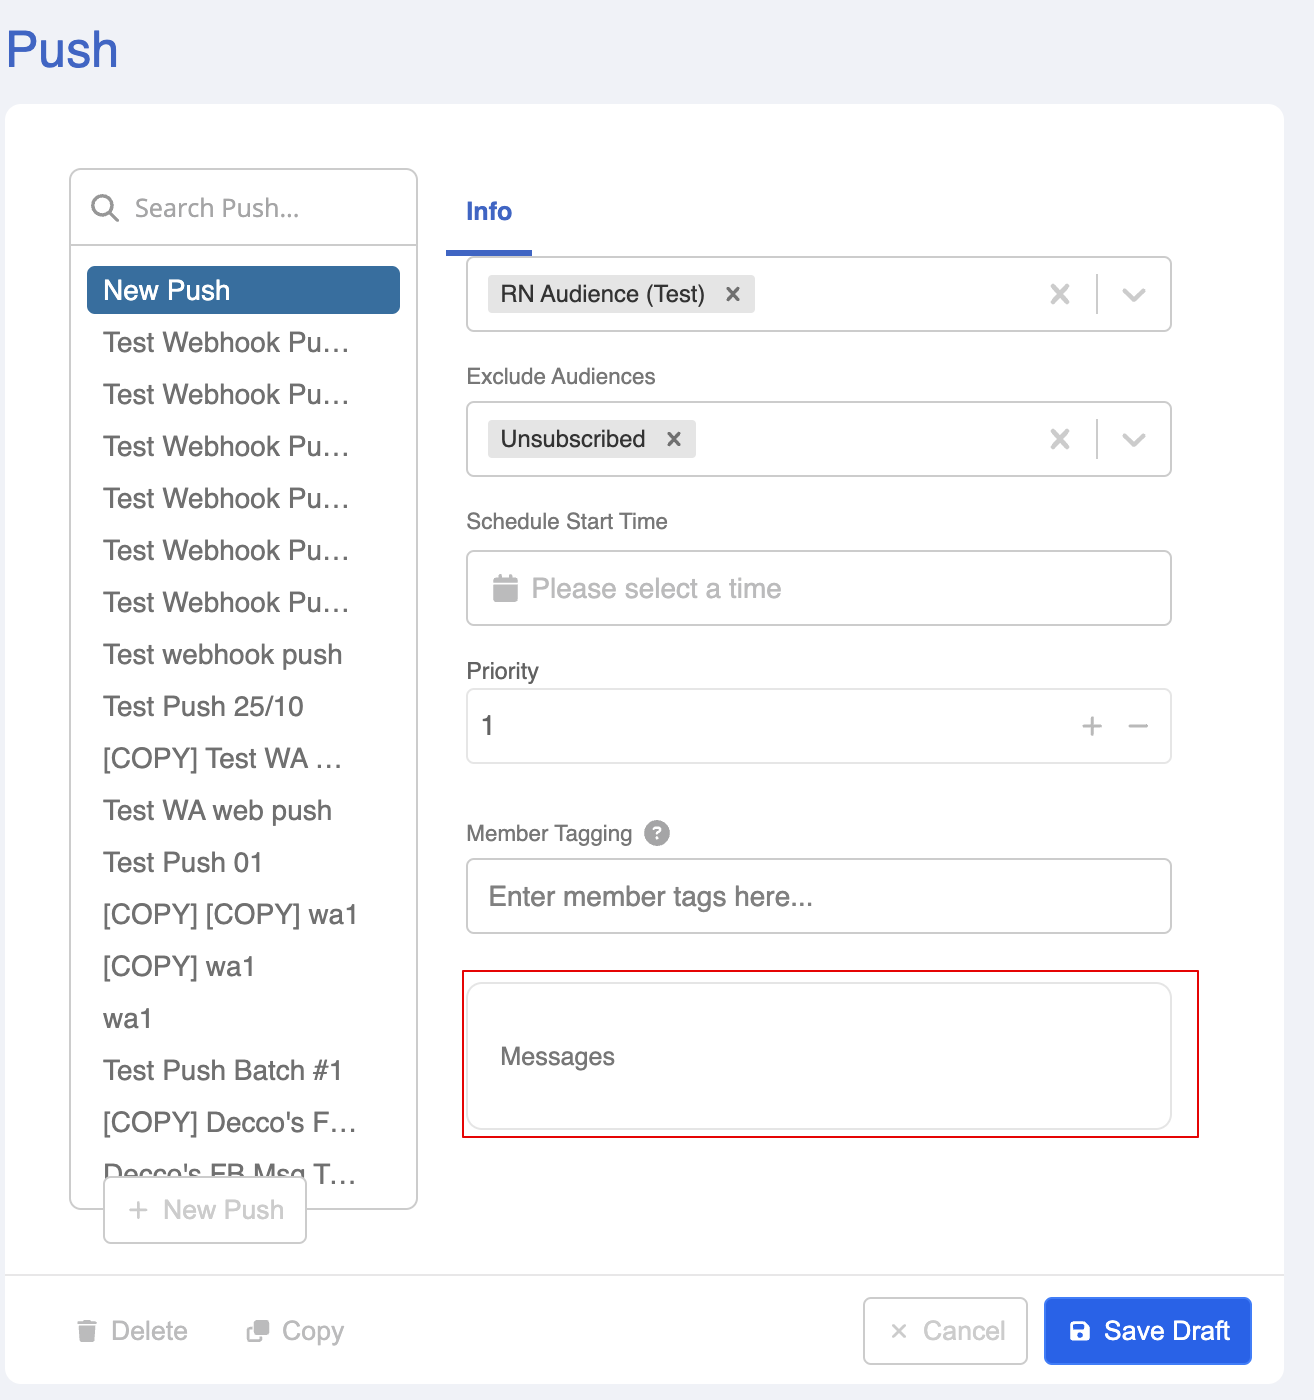1314x1400 pixels.
Task: Remove the RN Audience (Test) tag
Action: pos(733,294)
